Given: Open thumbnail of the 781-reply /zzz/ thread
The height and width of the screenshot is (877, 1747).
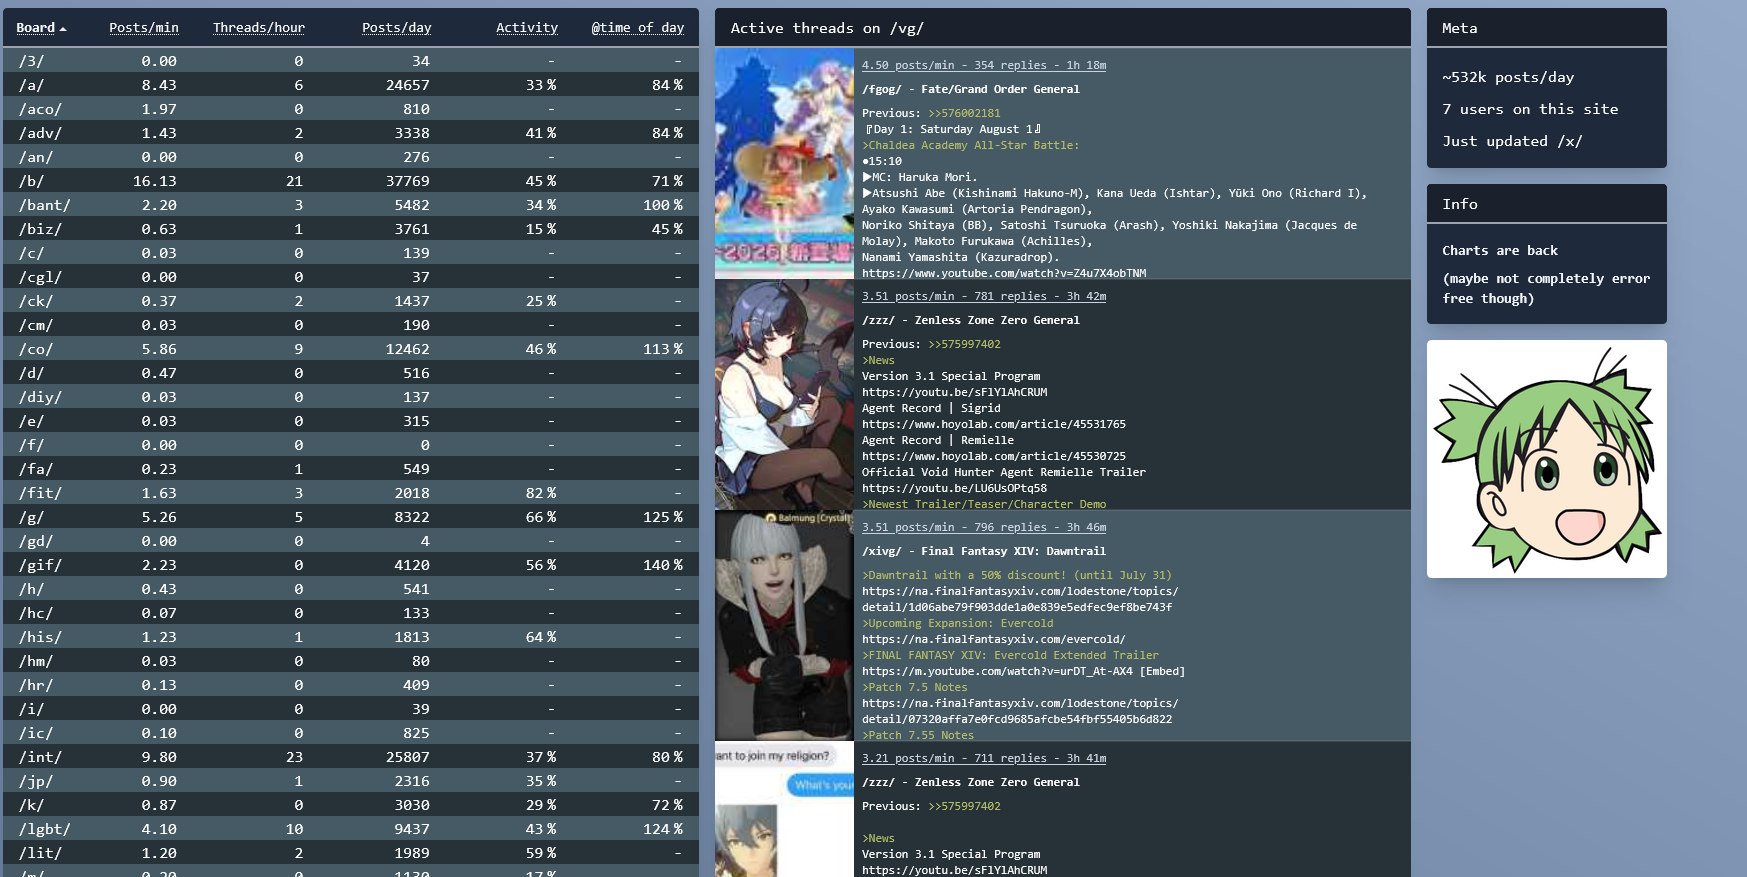Looking at the screenshot, I should [x=784, y=394].
